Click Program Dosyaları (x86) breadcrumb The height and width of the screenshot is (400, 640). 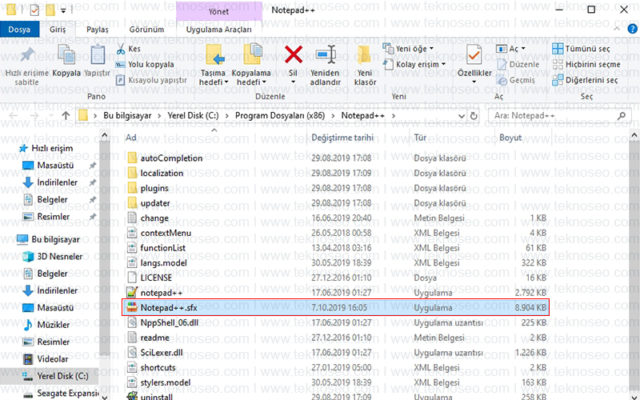280,116
